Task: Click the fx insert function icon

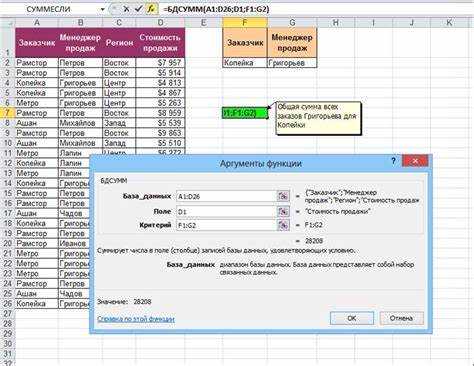Action: [151, 9]
